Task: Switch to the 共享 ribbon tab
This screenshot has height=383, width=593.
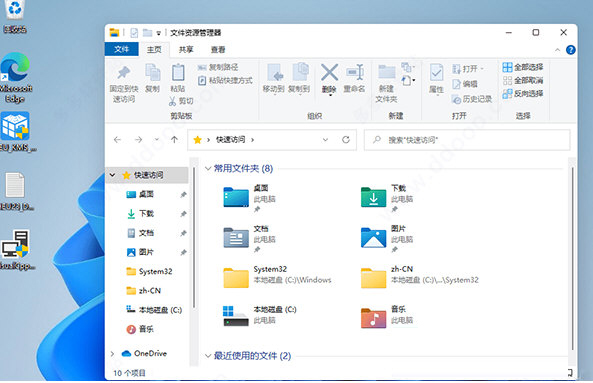Action: pyautogui.click(x=186, y=50)
